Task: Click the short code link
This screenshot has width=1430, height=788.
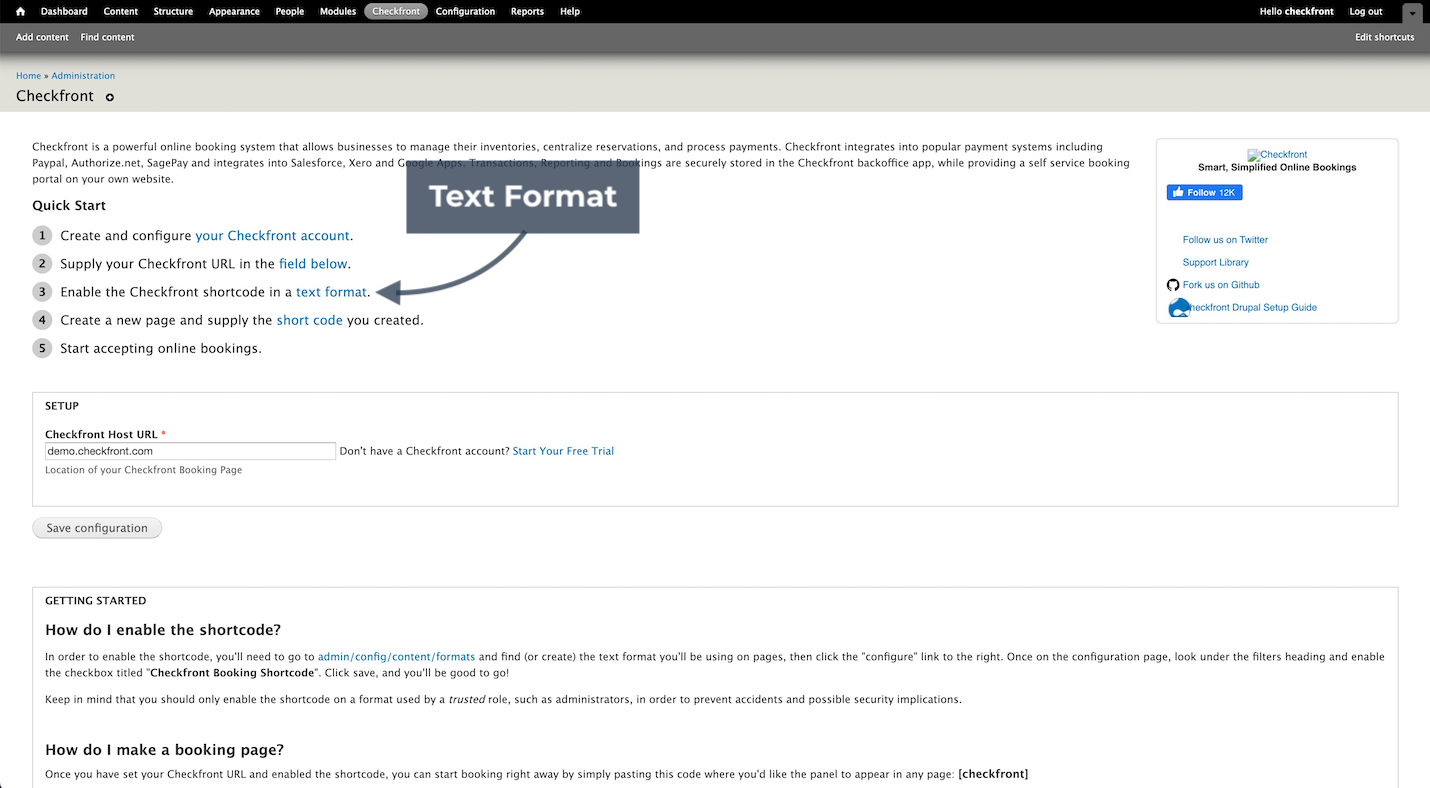Action: pos(310,320)
